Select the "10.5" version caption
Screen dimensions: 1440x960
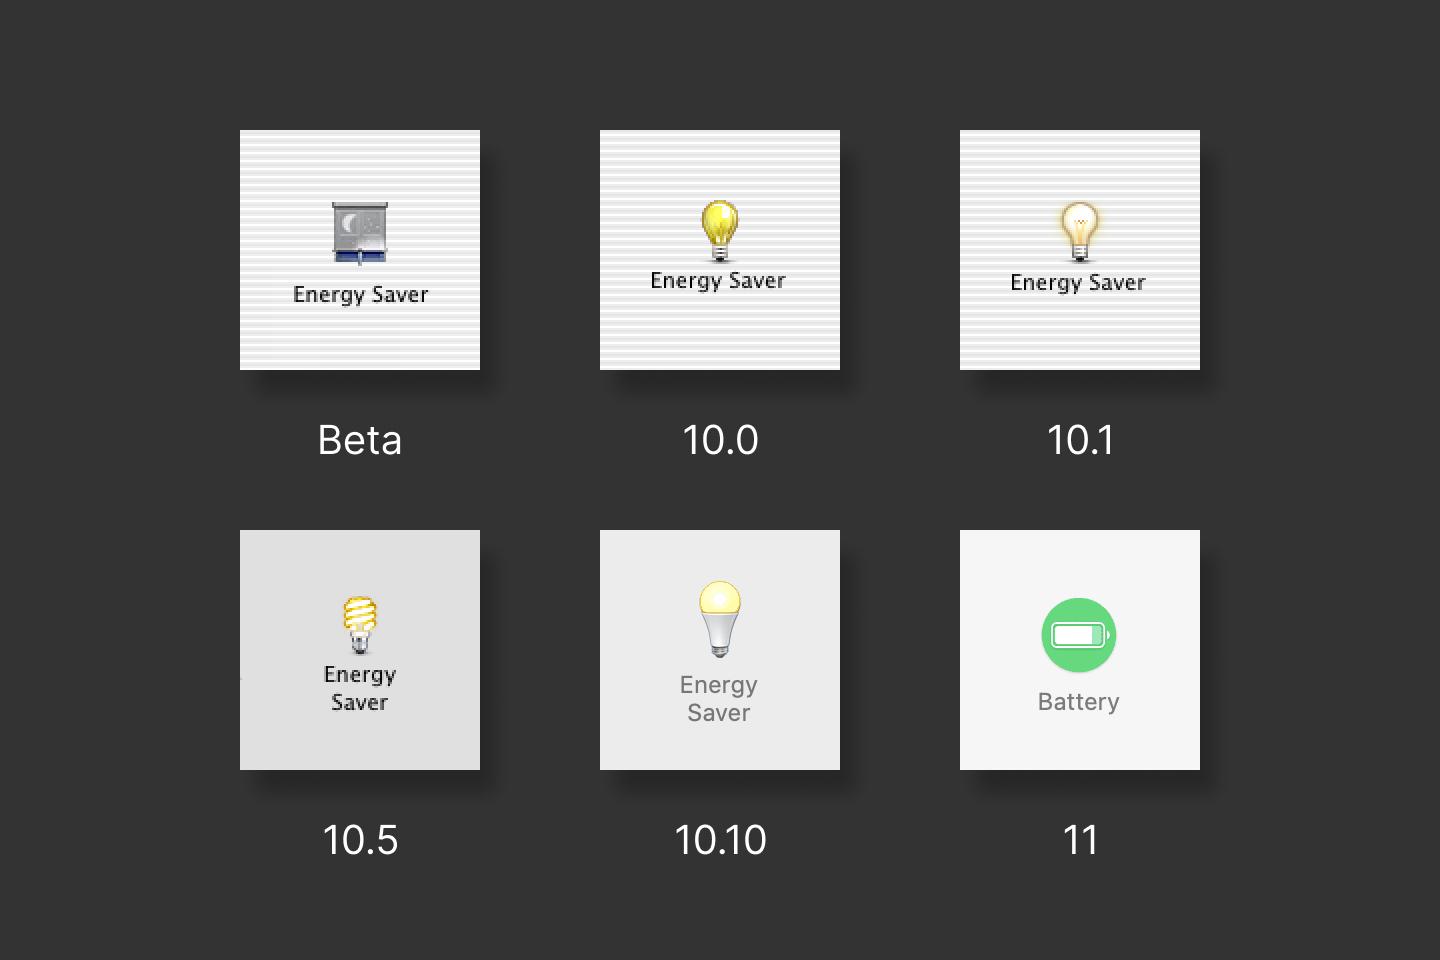point(360,840)
